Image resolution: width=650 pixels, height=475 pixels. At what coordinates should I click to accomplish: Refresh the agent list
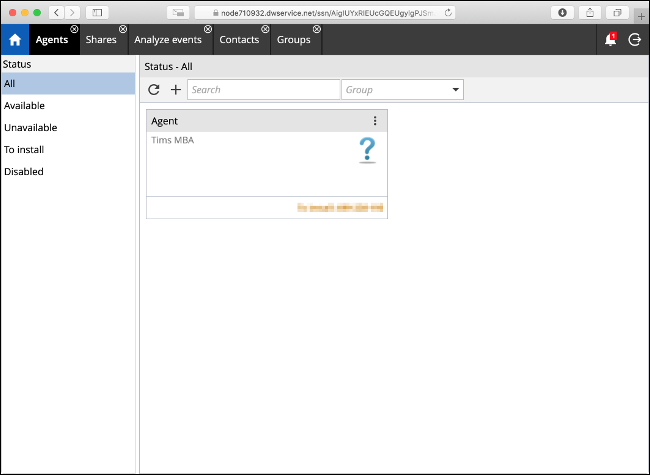154,90
